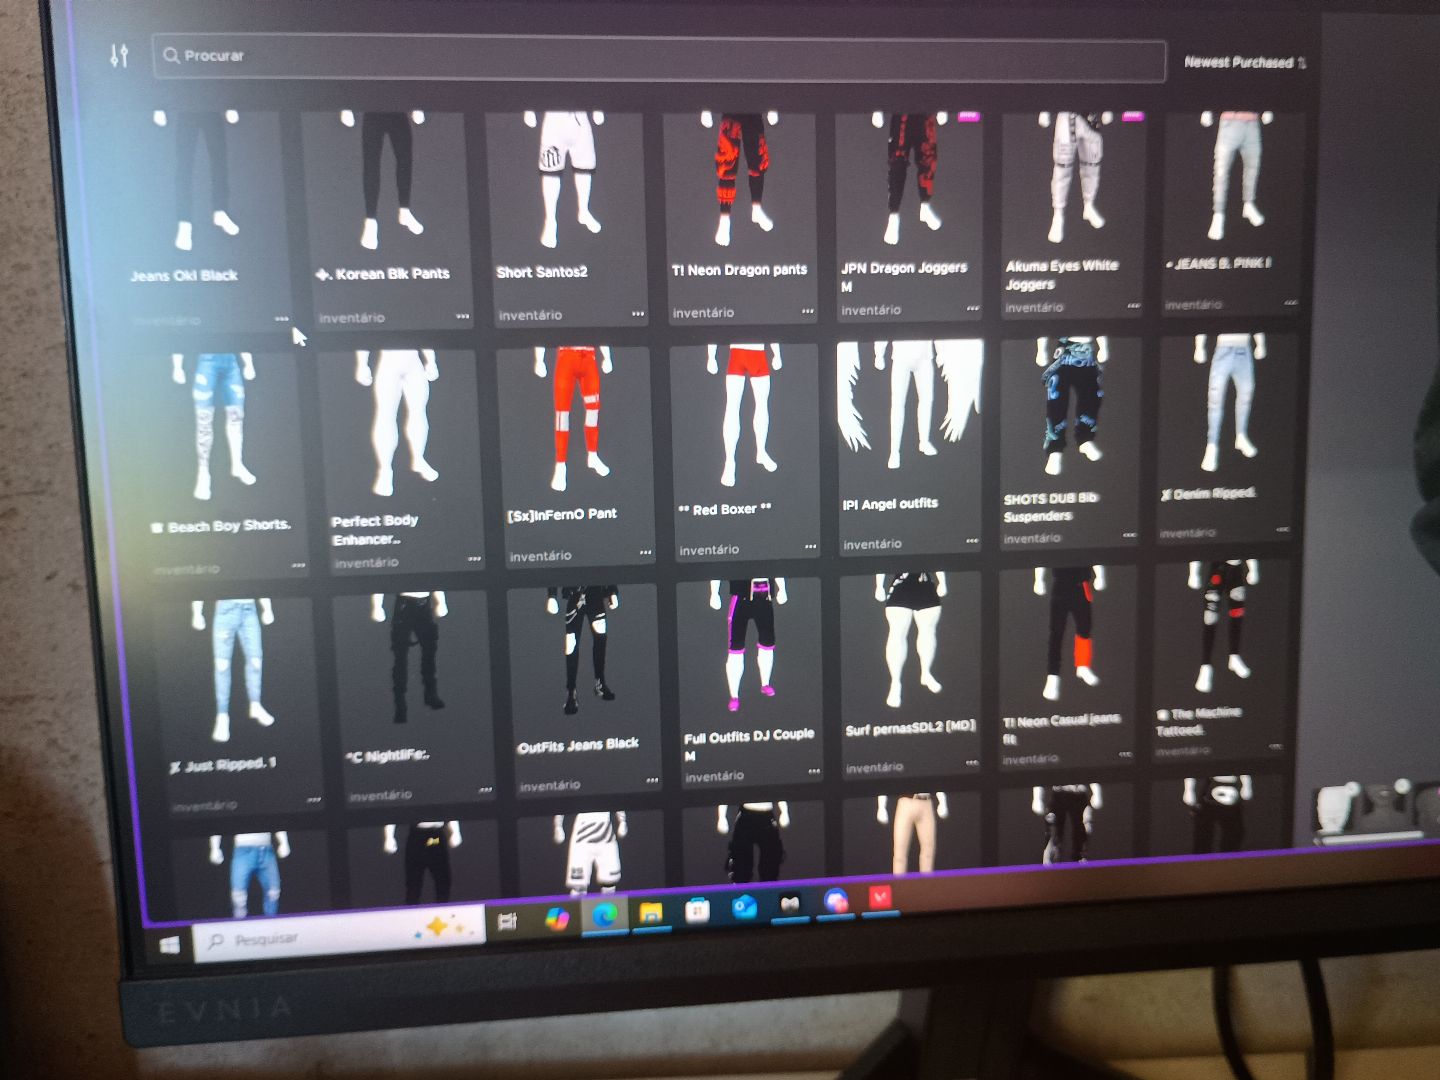This screenshot has width=1440, height=1080.
Task: Open options menu for Short Santos2
Action: [x=638, y=314]
